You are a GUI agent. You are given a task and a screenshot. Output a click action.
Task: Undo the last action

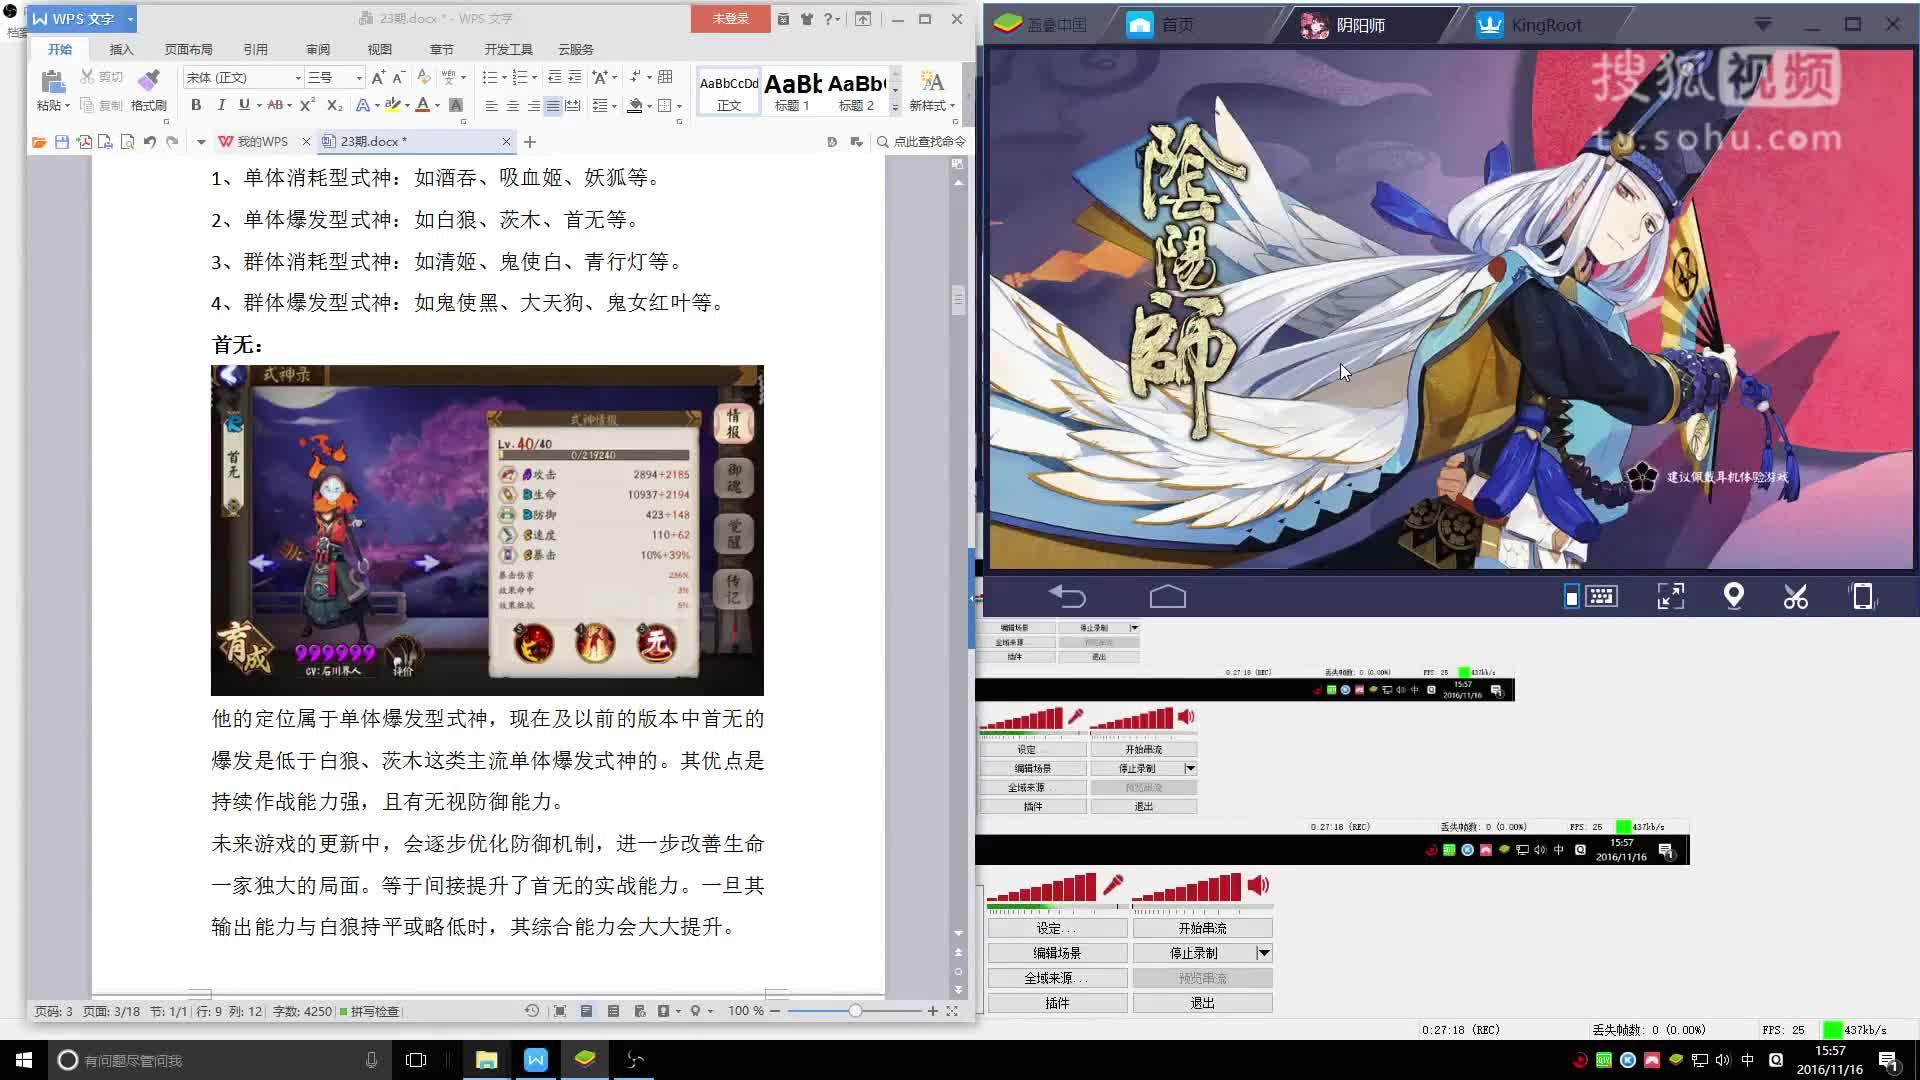point(149,142)
